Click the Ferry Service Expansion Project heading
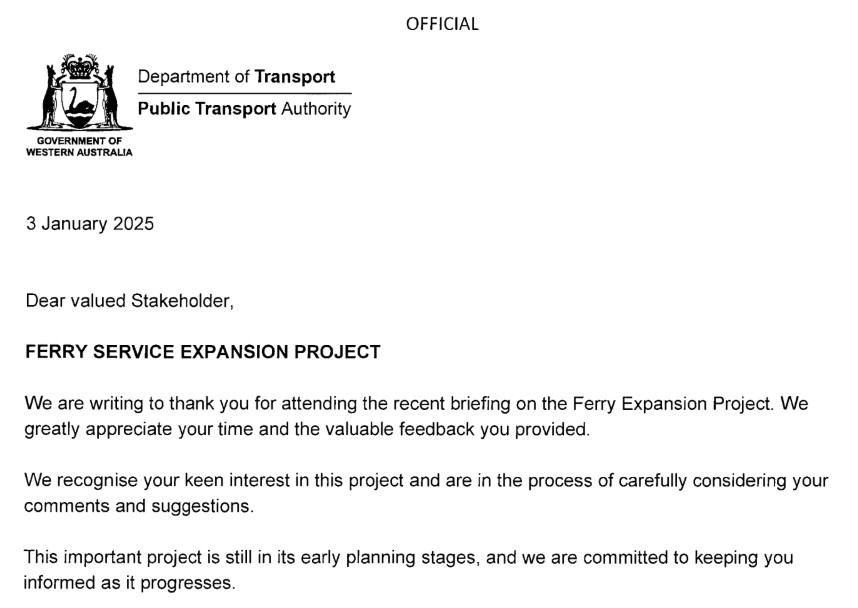 pyautogui.click(x=203, y=352)
